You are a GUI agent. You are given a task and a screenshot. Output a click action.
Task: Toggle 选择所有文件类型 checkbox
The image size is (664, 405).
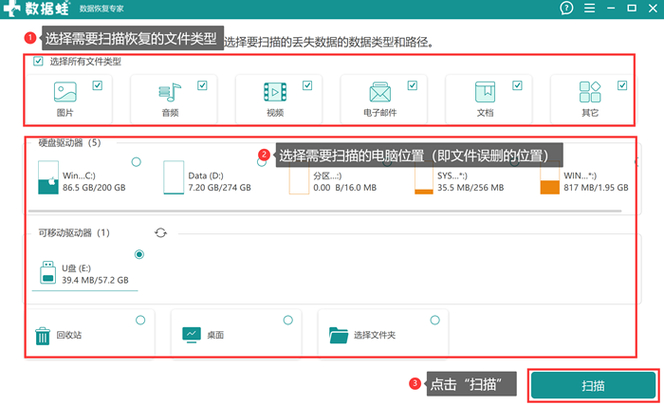click(x=38, y=61)
